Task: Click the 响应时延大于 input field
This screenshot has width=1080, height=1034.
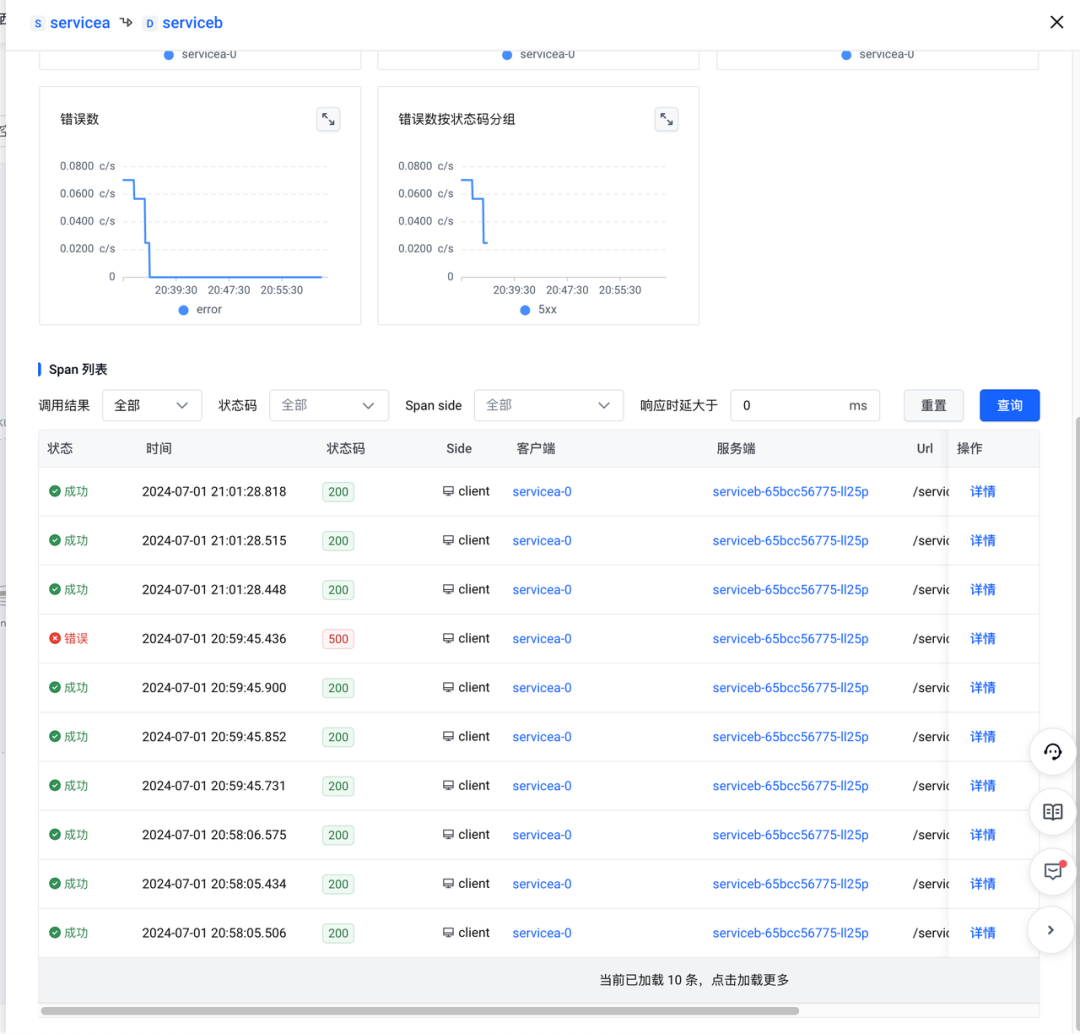Action: 790,405
